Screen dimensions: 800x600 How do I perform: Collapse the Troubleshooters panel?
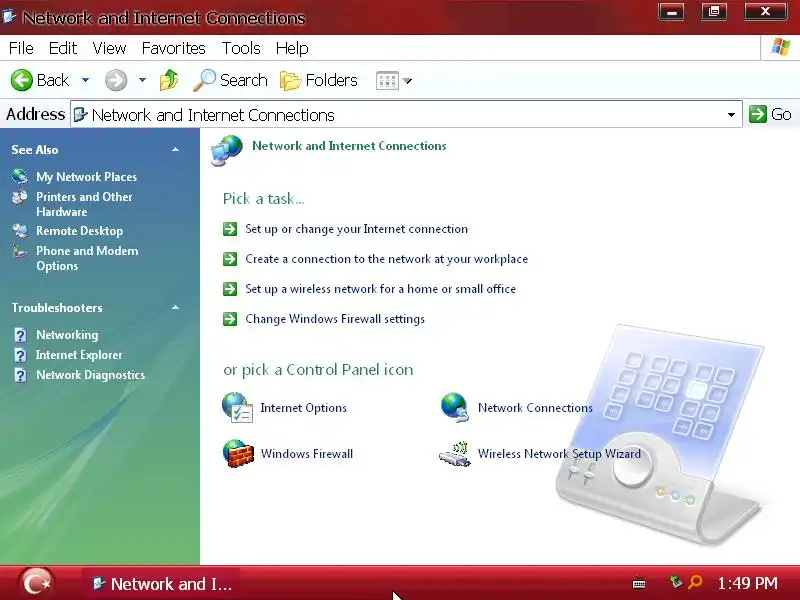(x=176, y=308)
